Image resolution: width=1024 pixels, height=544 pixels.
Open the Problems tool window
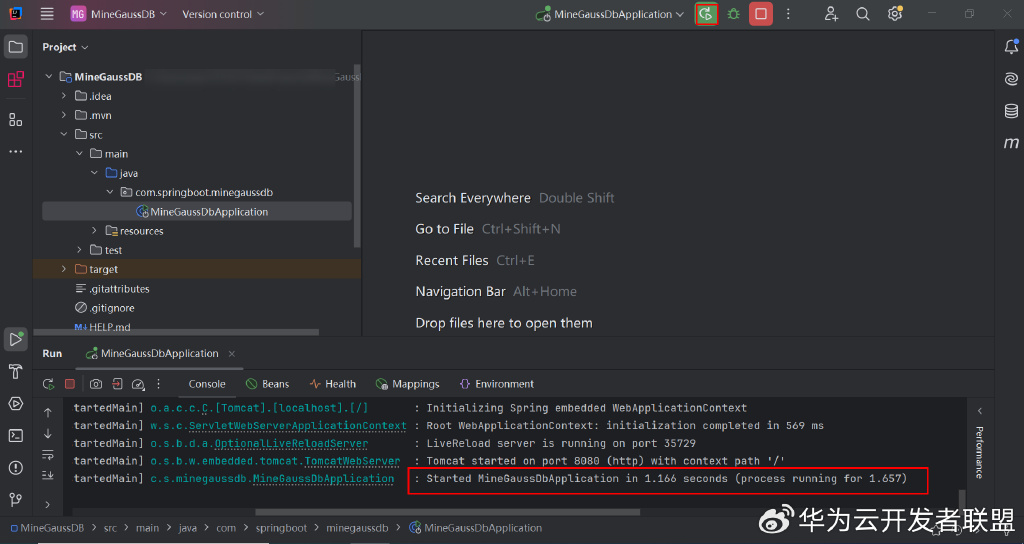pyautogui.click(x=16, y=468)
